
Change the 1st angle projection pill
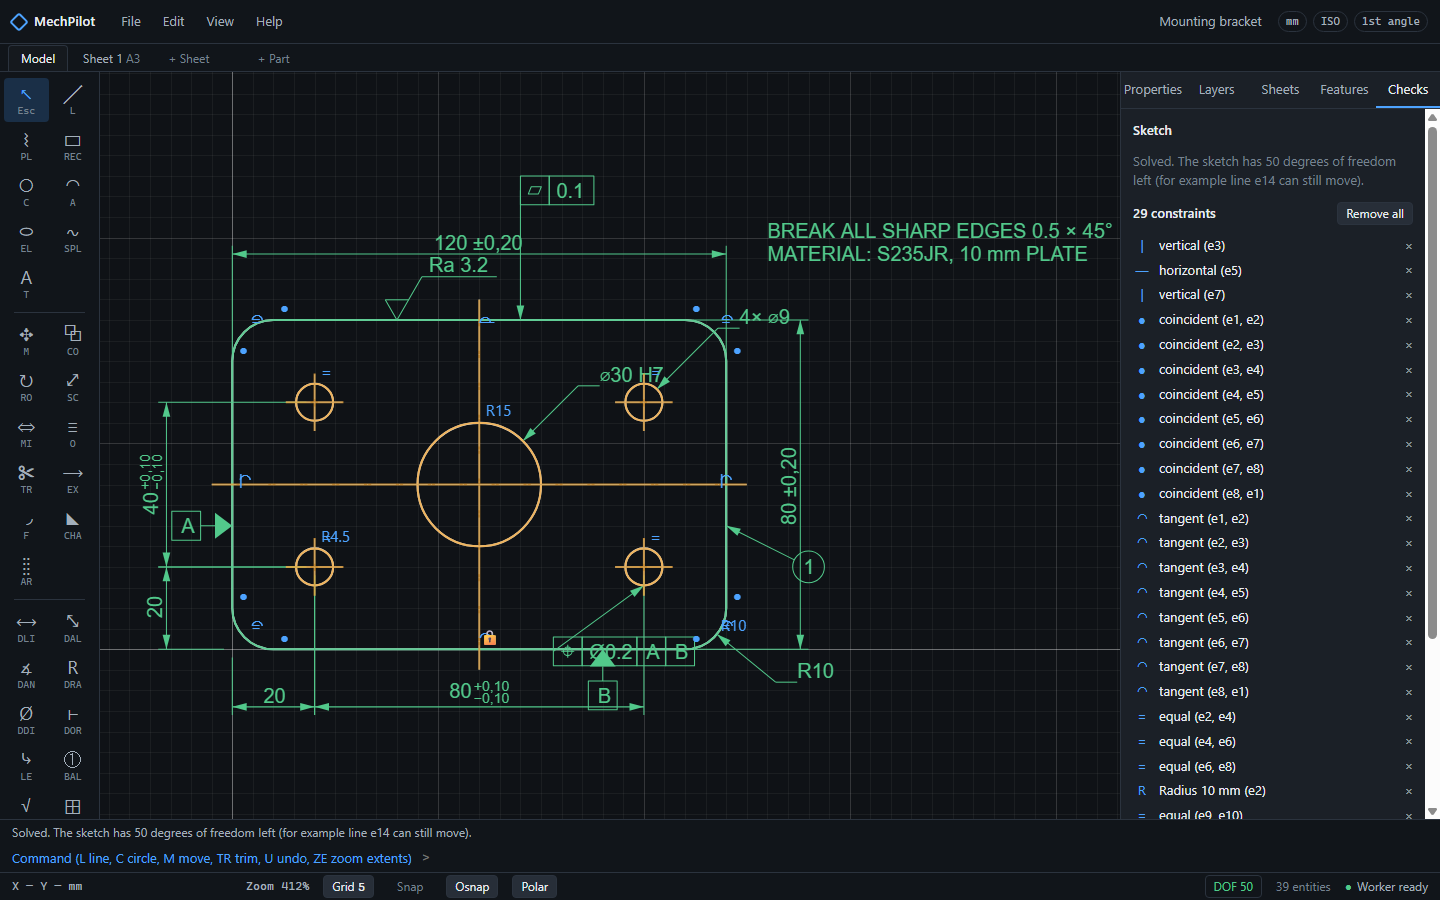pos(1391,21)
